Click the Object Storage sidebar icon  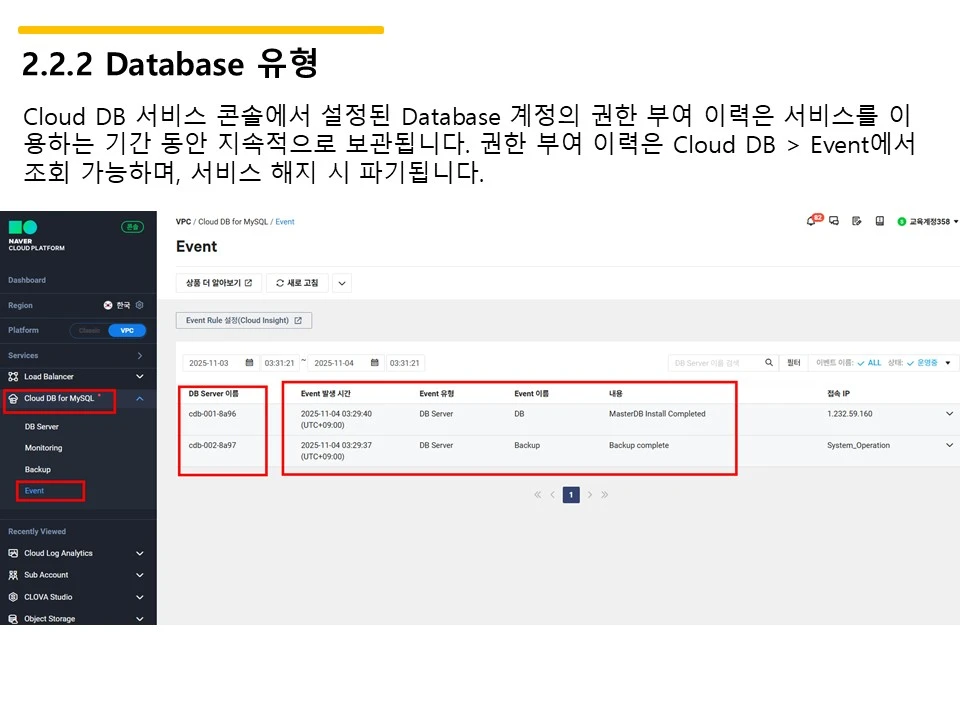point(13,619)
